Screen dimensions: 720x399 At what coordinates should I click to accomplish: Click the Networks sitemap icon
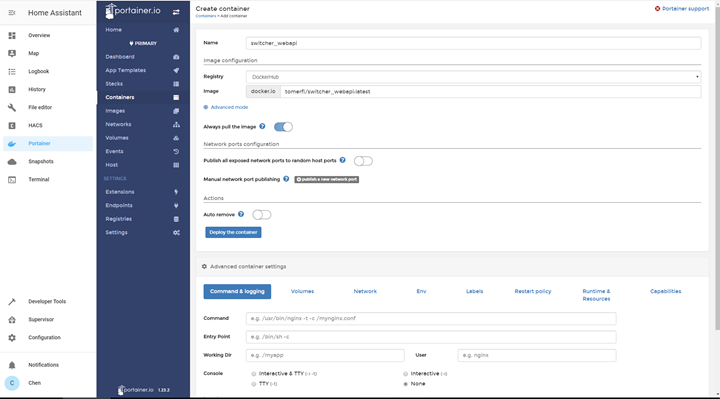tap(176, 124)
